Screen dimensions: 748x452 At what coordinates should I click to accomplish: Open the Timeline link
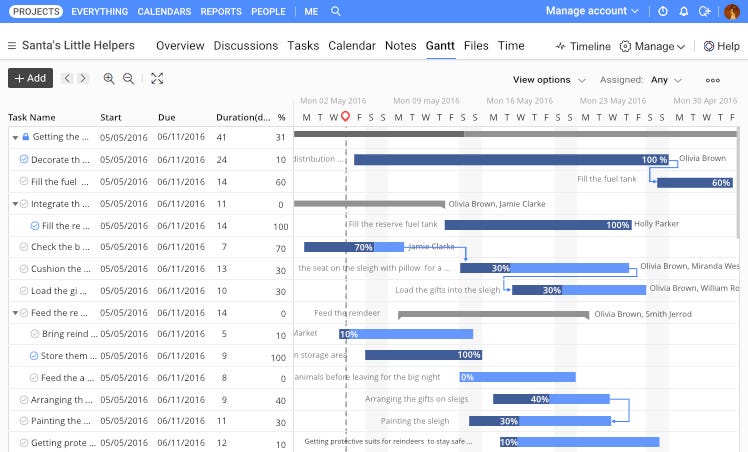click(583, 46)
